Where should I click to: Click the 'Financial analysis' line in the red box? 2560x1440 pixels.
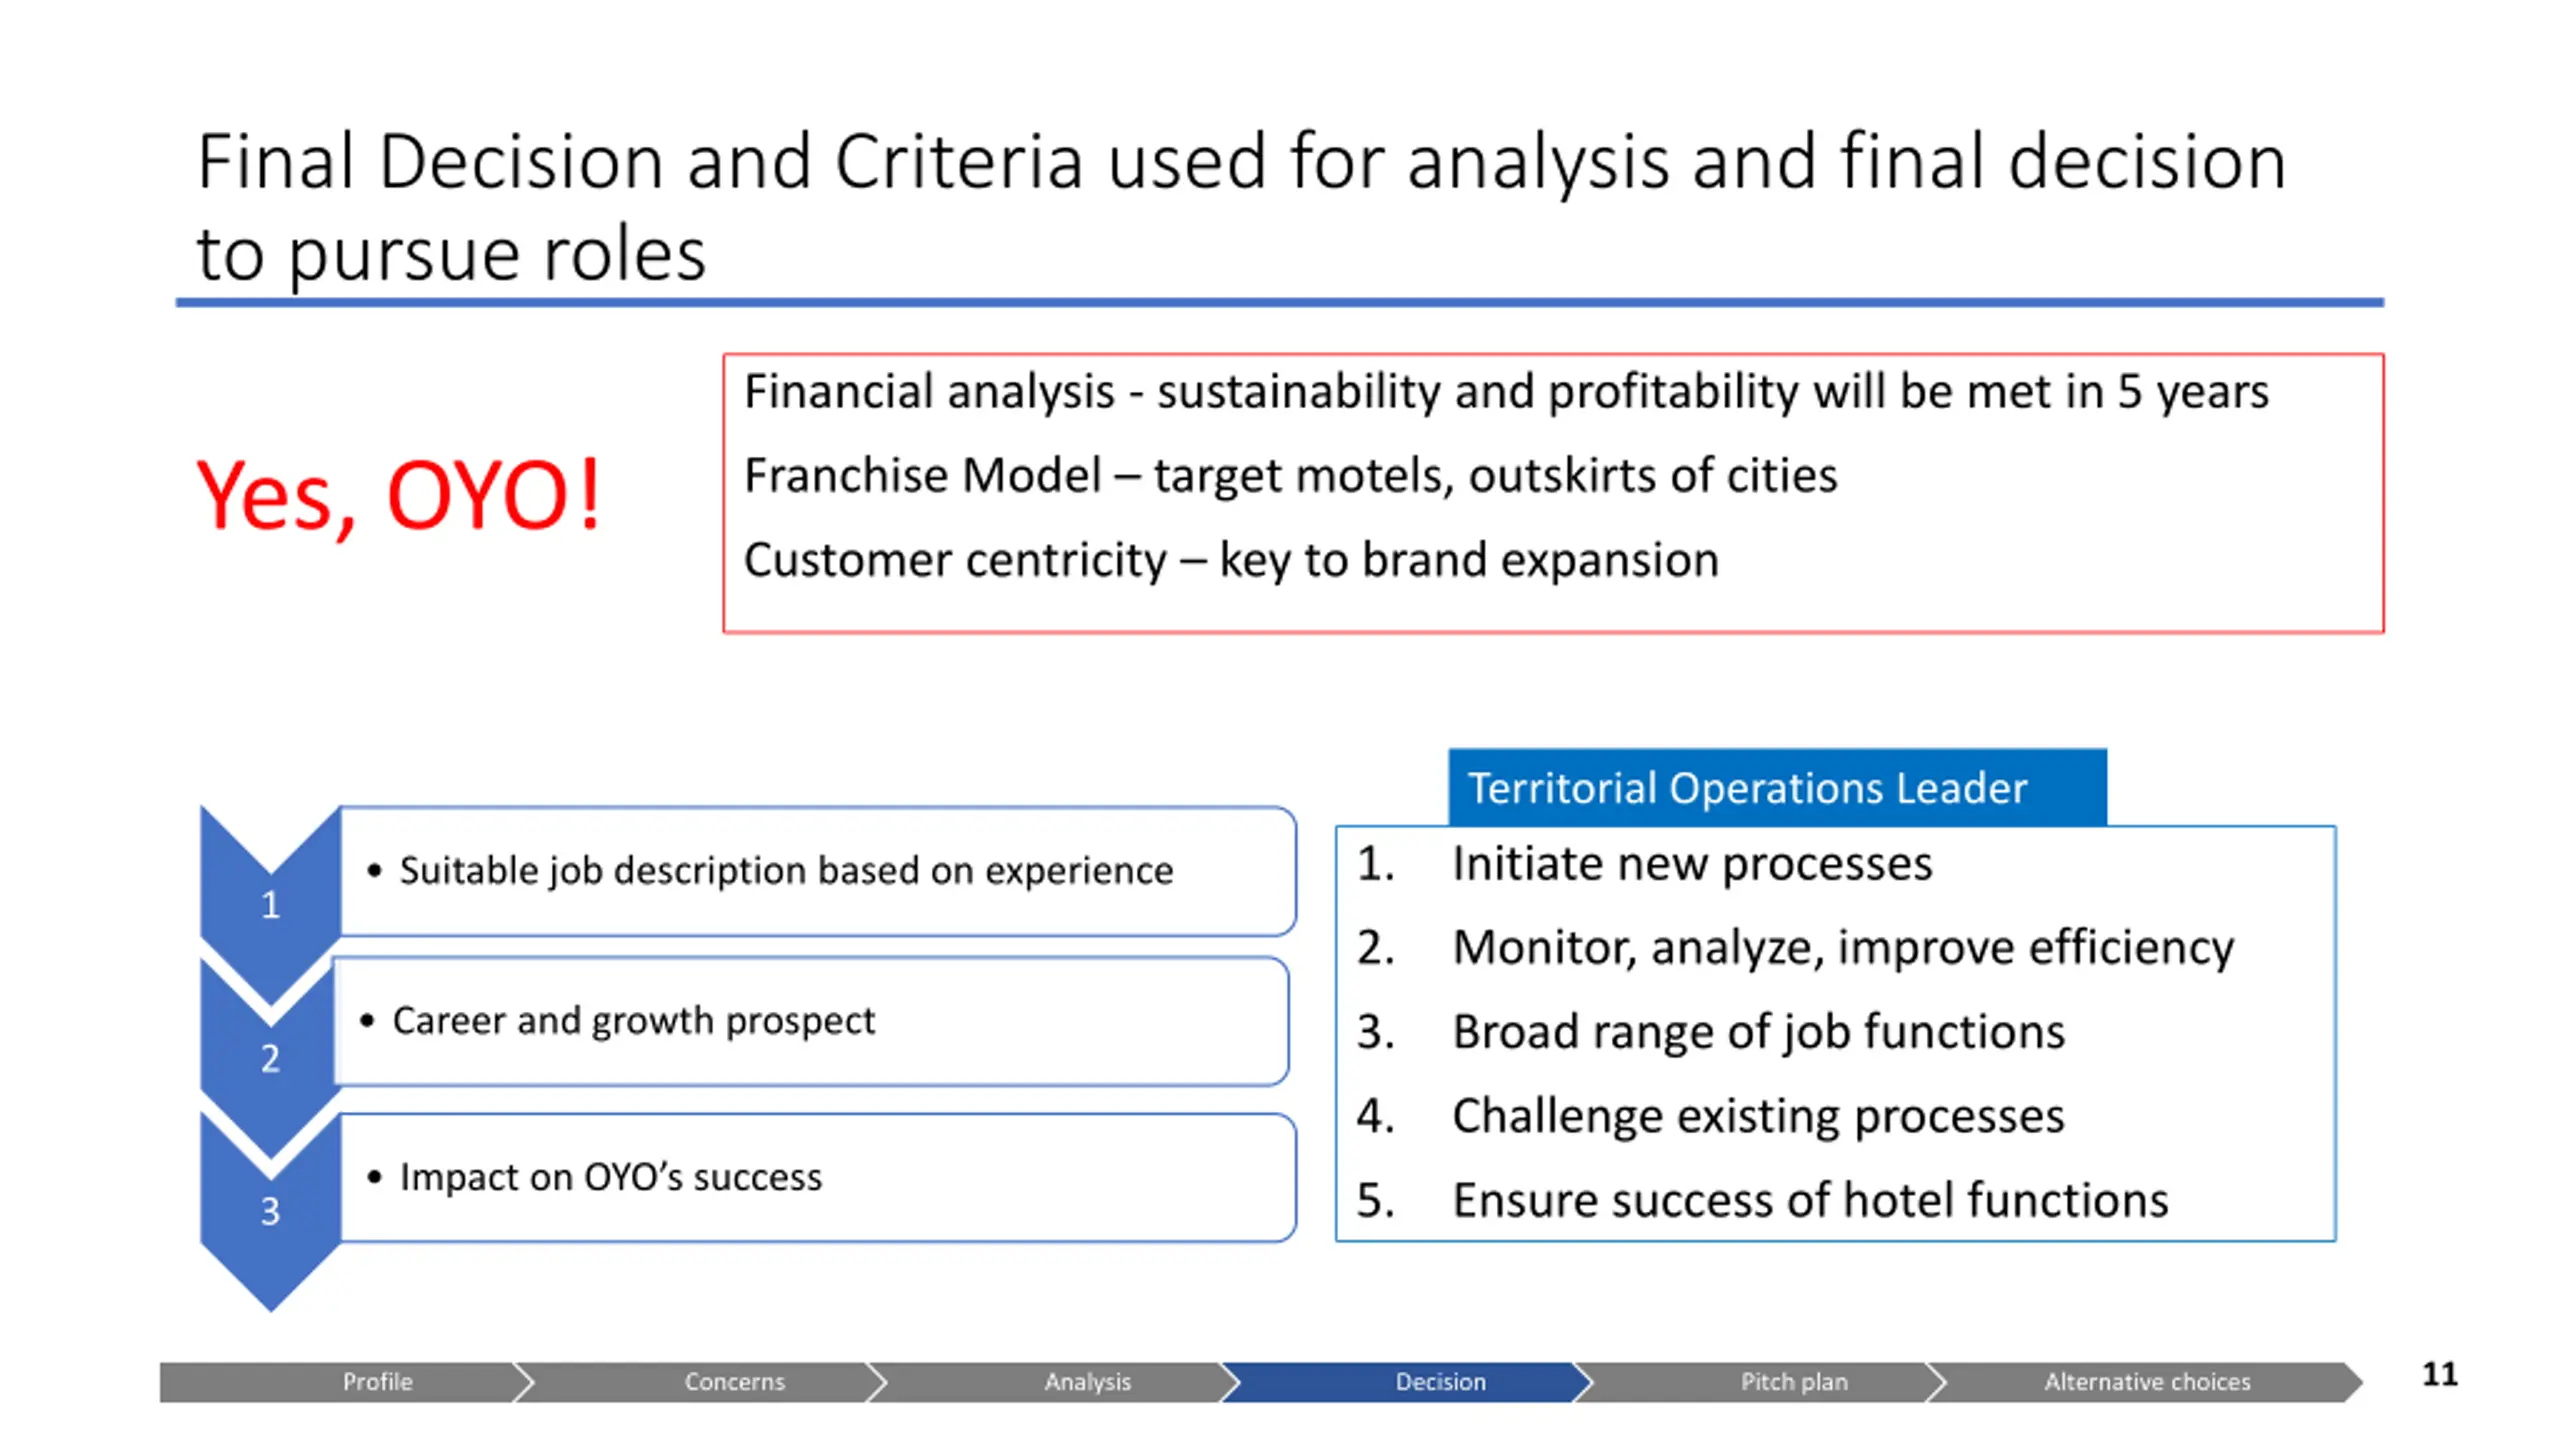tap(1505, 391)
